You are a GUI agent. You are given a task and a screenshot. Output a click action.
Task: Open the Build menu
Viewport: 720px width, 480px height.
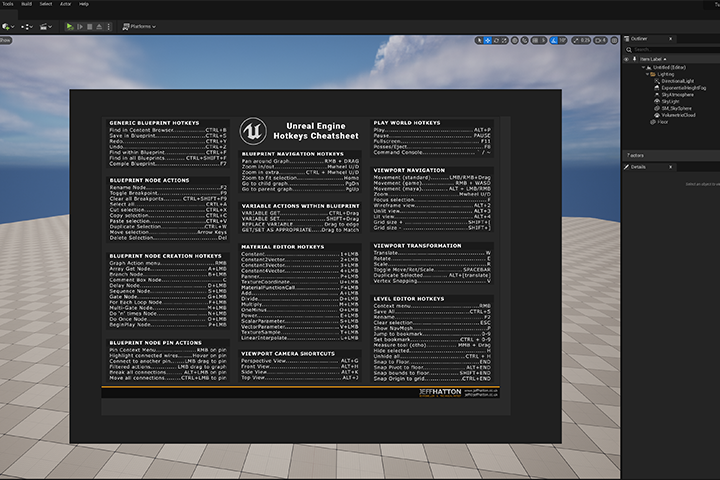(x=27, y=4)
